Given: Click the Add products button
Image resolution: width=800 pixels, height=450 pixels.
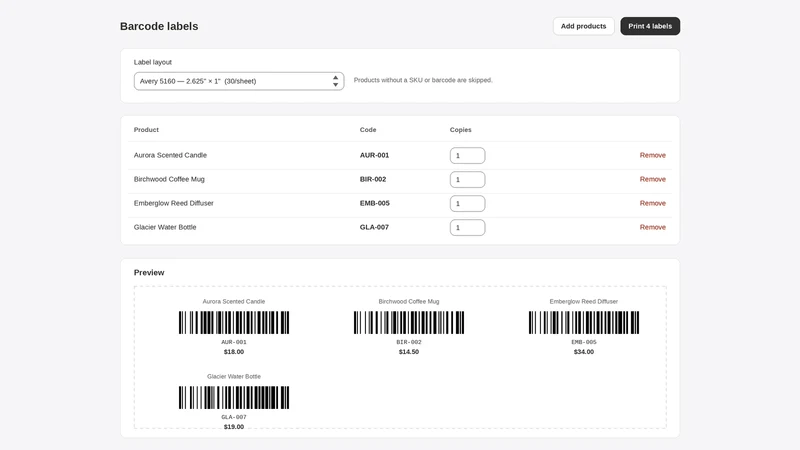Looking at the screenshot, I should (x=583, y=26).
